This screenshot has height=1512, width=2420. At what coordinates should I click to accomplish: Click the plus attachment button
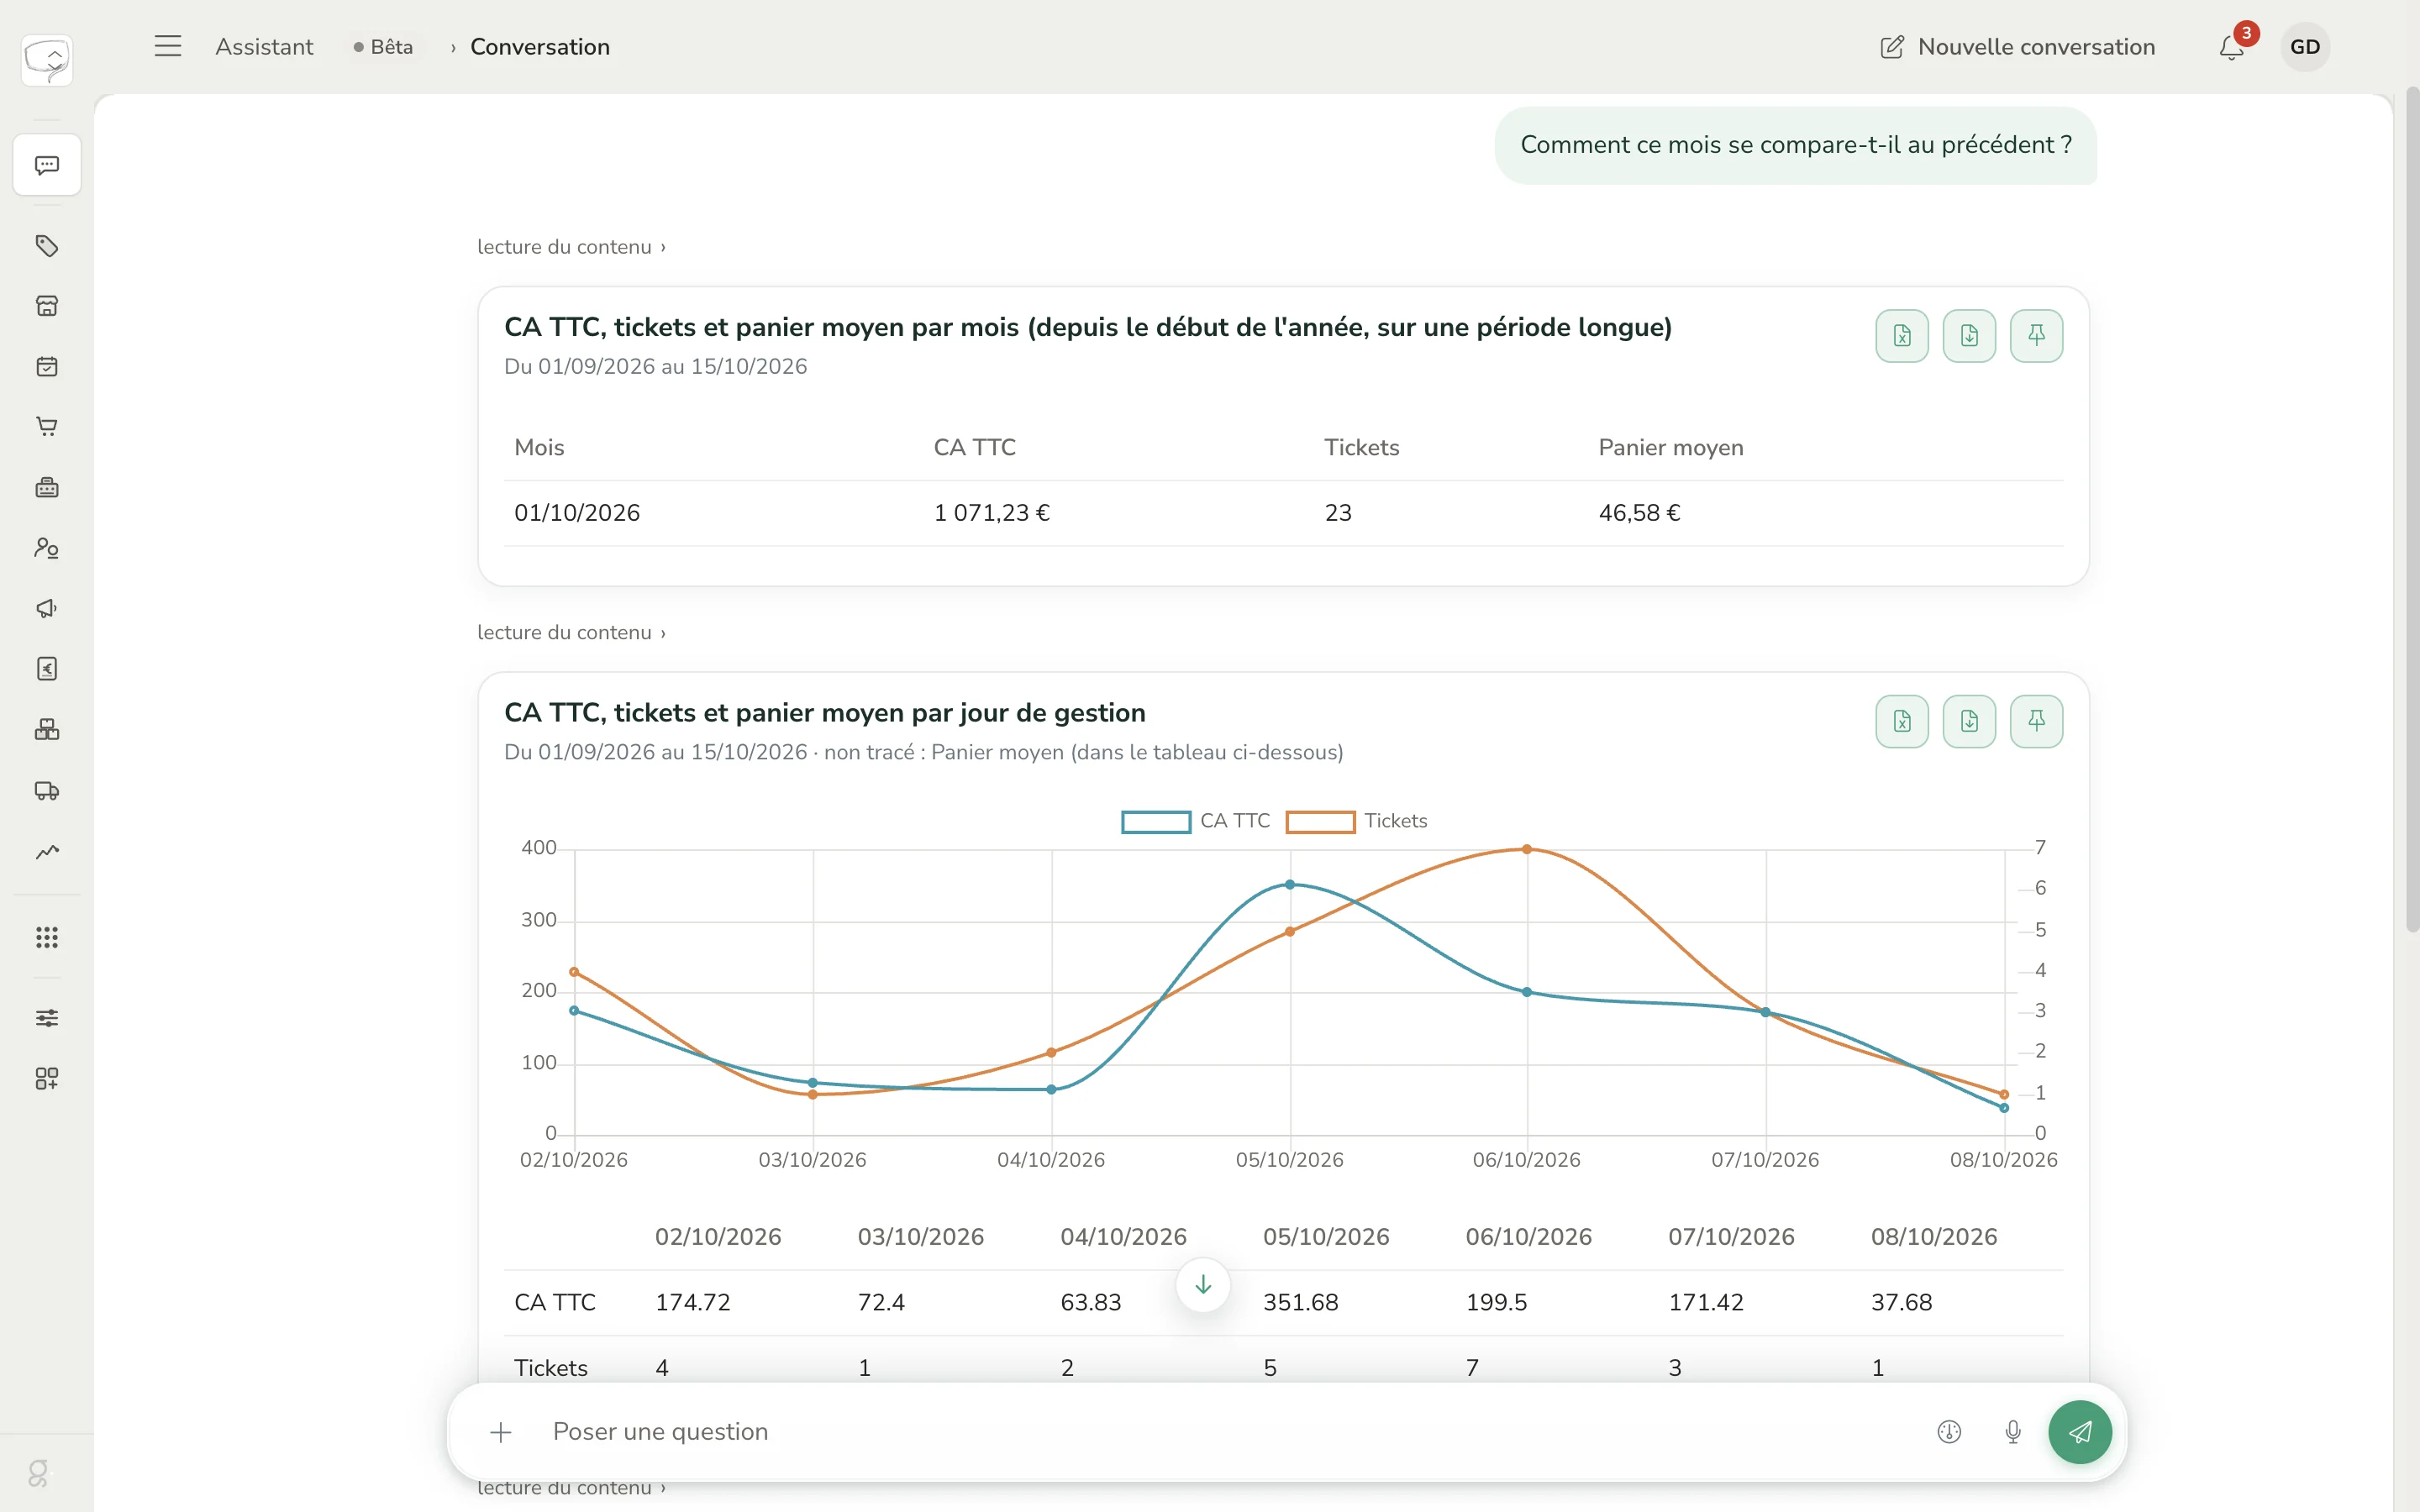(501, 1432)
